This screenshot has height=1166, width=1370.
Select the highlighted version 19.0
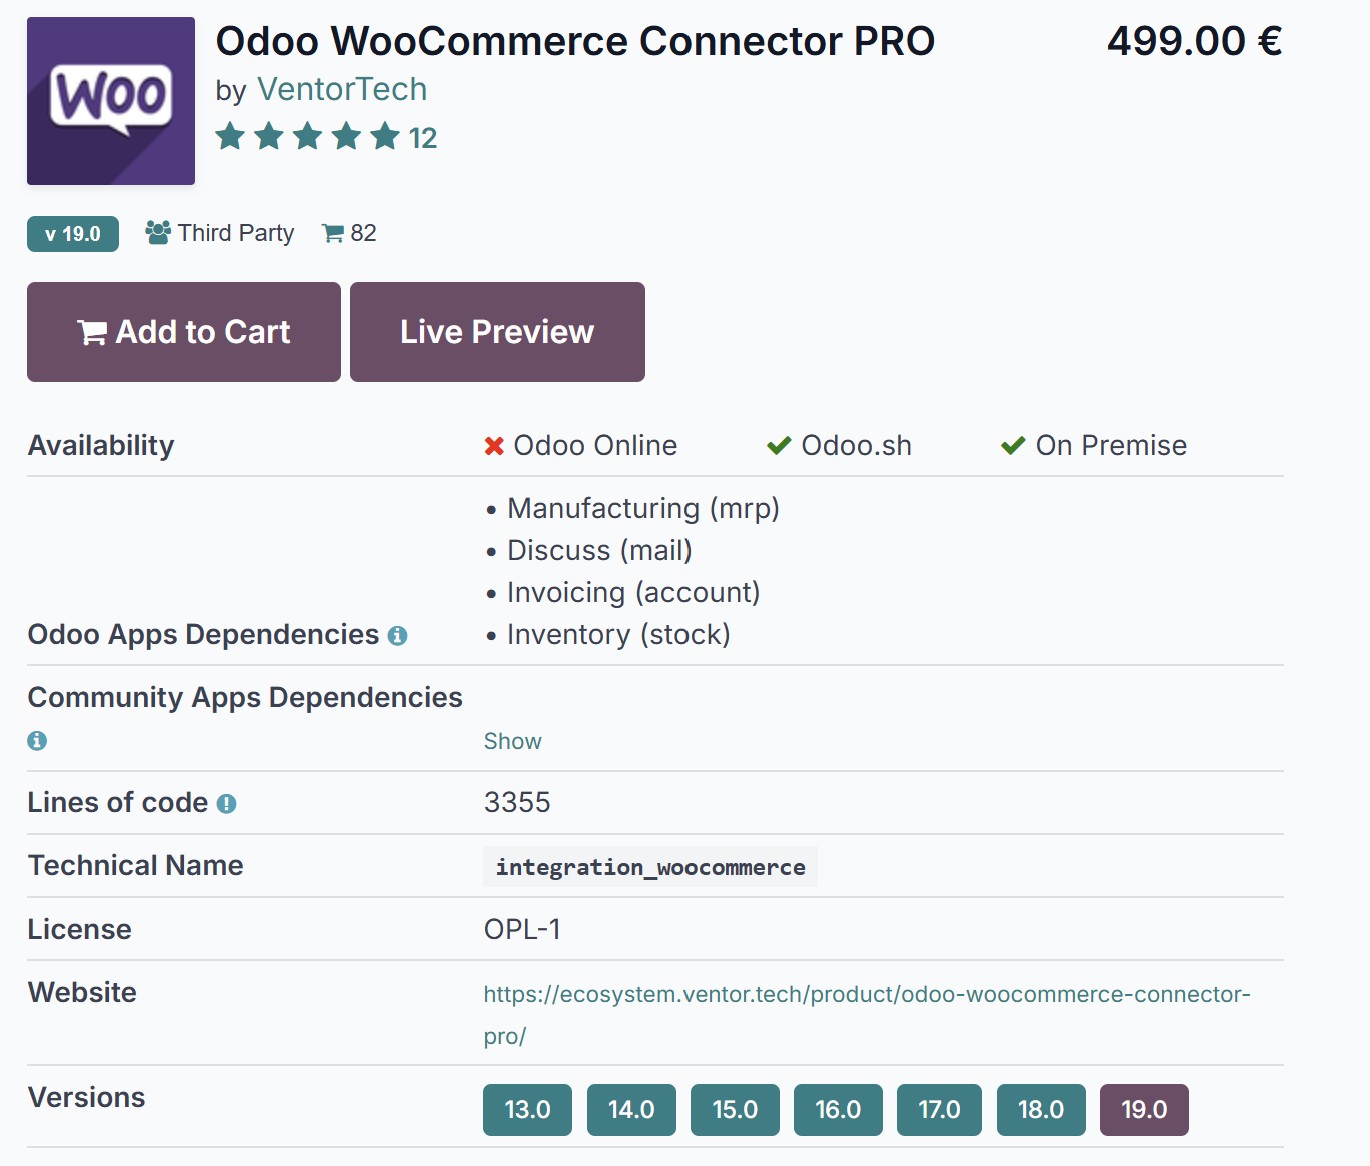point(1144,1109)
